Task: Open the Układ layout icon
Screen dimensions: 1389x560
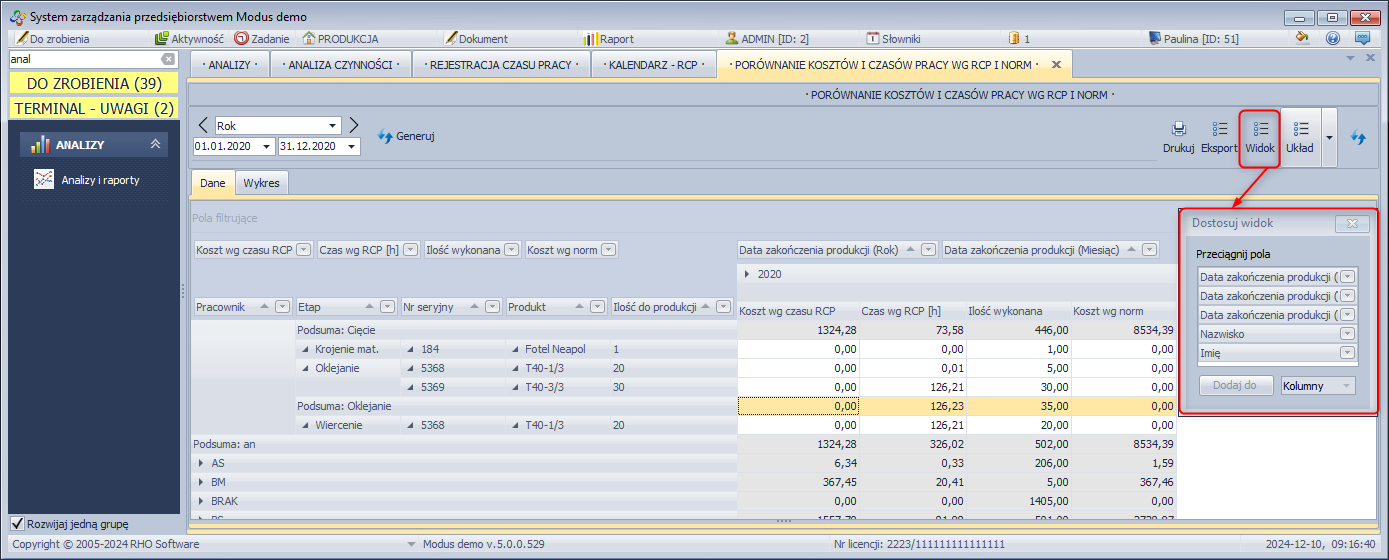Action: point(1300,136)
